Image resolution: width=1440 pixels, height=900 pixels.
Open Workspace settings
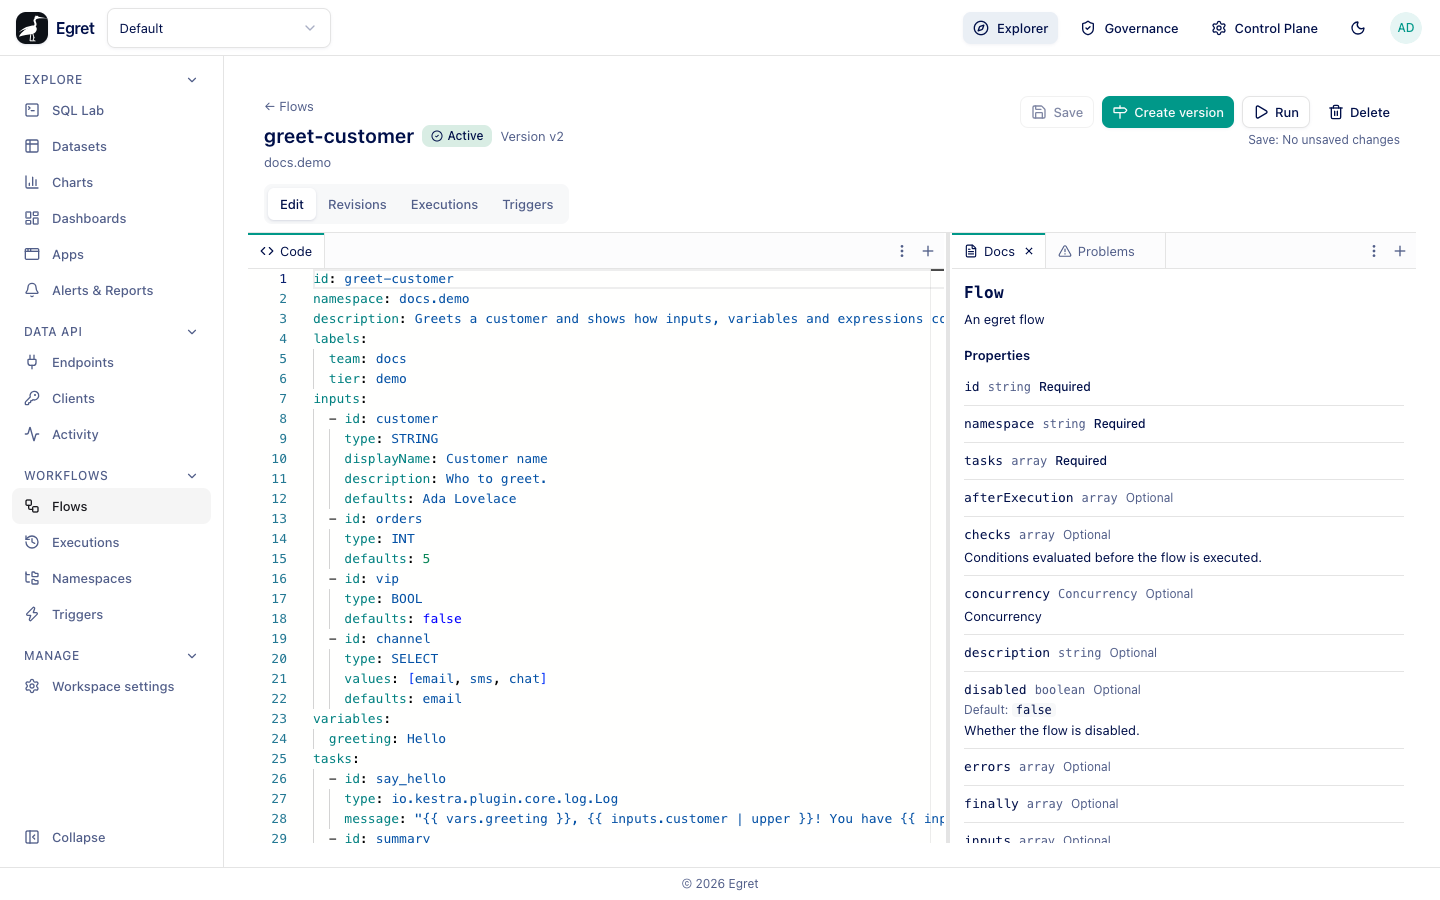(x=111, y=686)
